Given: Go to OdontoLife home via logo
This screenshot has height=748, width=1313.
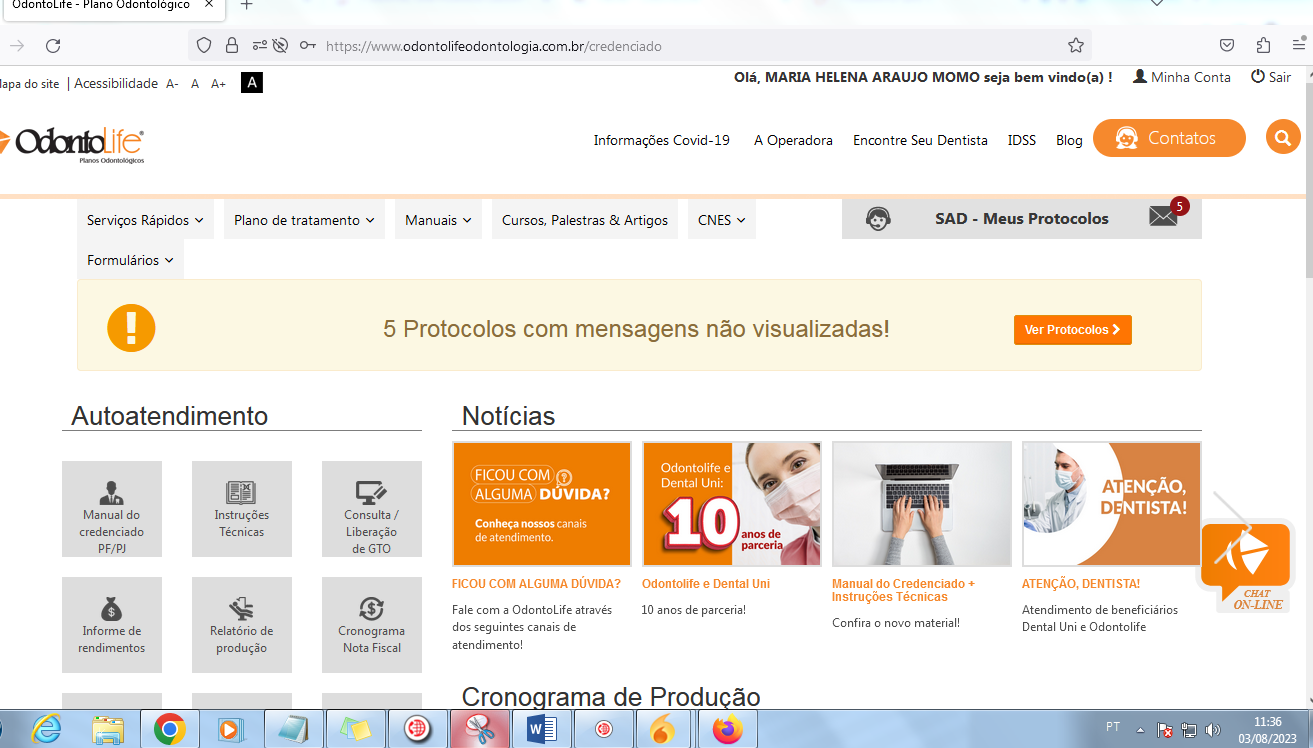Looking at the screenshot, I should [73, 145].
